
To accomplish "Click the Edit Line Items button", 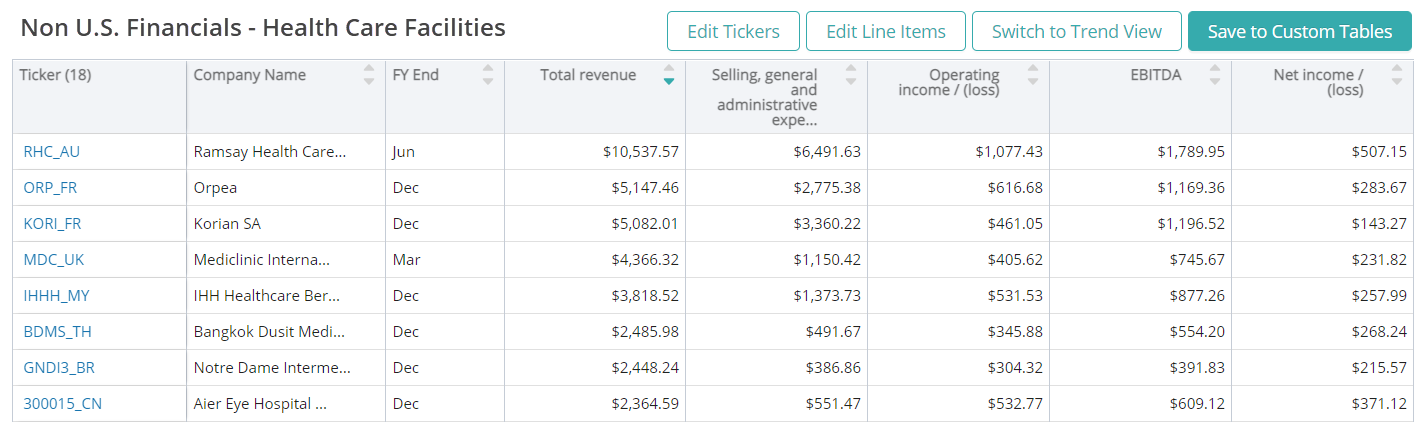I will click(885, 31).
